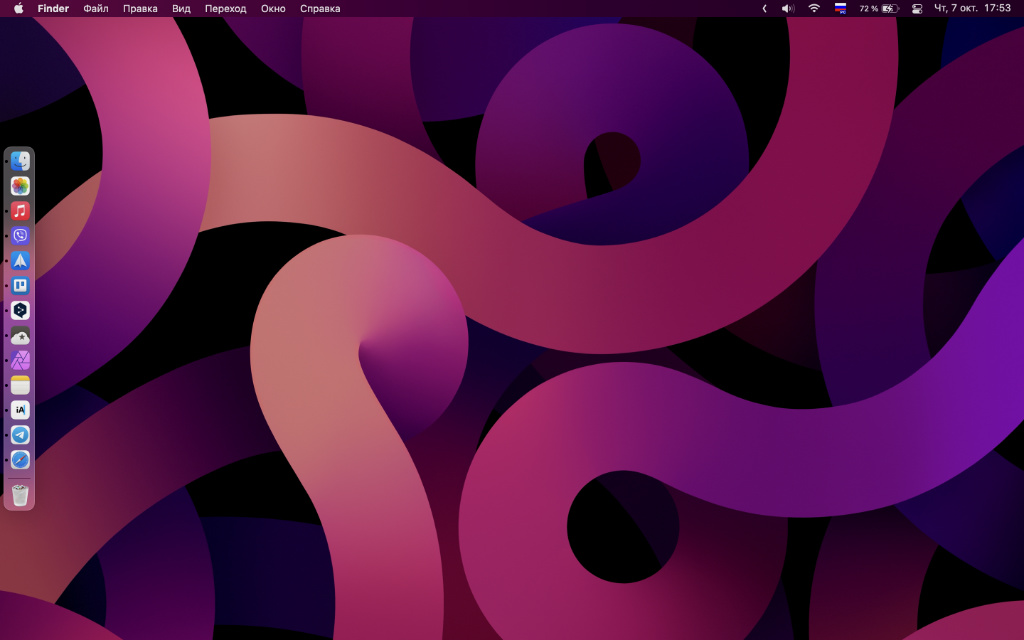Launch Safari browser from the Dock

[x=20, y=460]
